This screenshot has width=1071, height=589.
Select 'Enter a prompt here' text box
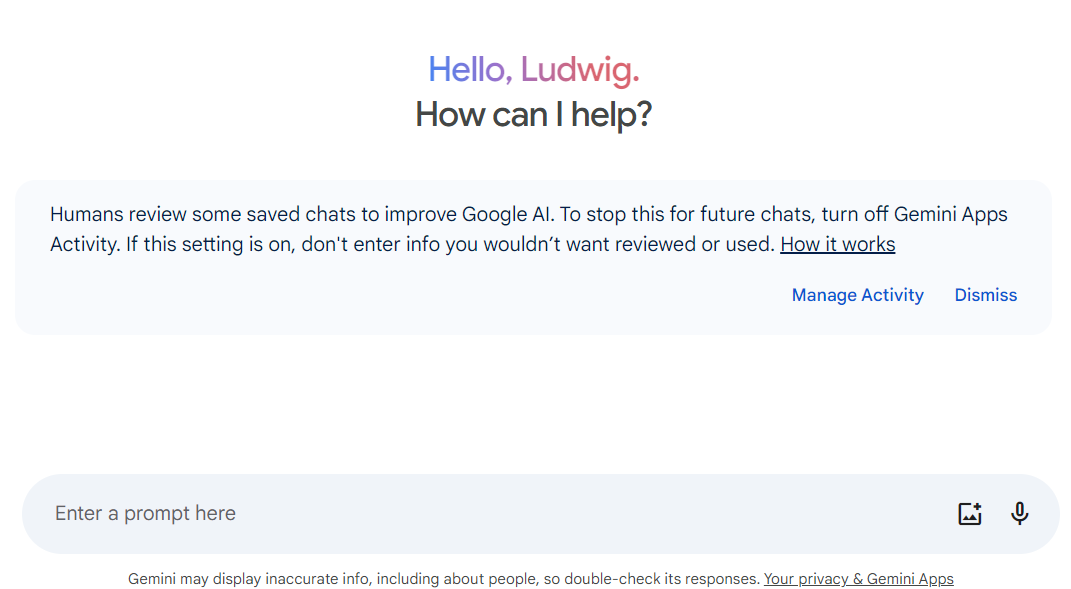[x=400, y=513]
